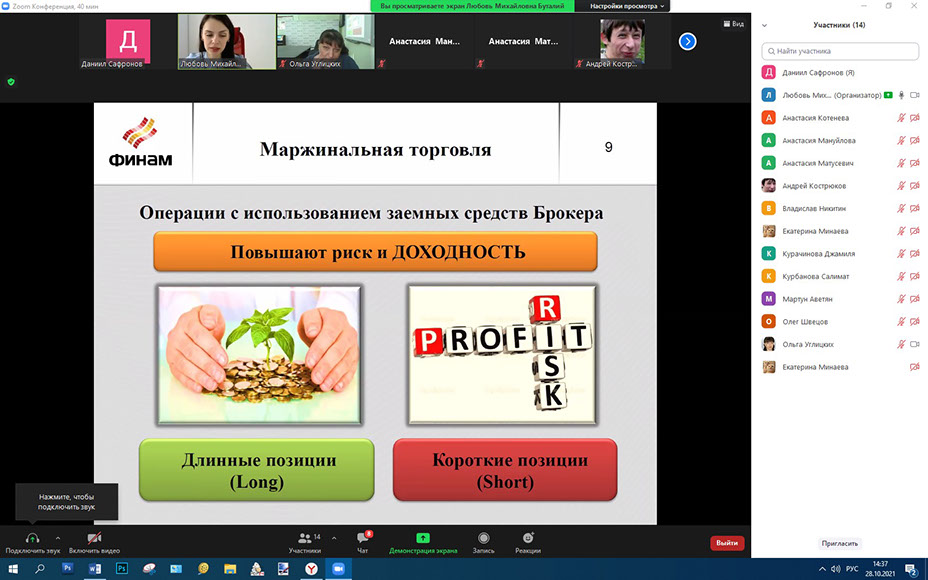This screenshot has width=928, height=580.
Task: Toggle the РУС keyboard language indicator
Action: (x=852, y=568)
